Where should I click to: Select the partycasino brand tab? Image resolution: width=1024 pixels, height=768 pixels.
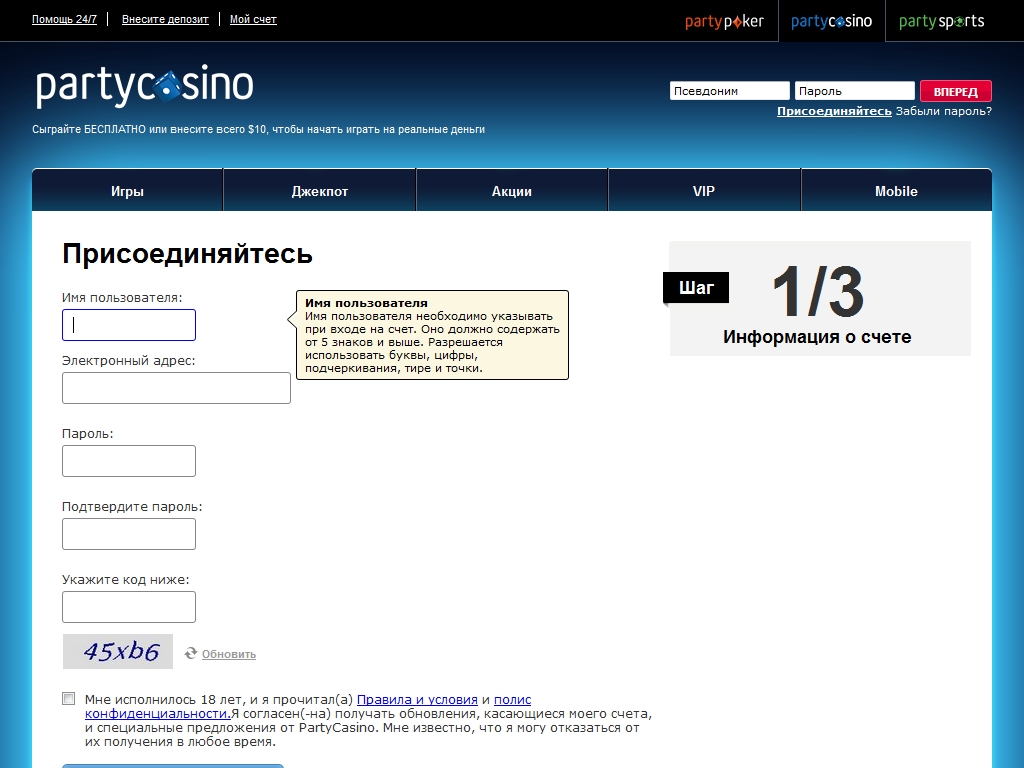[831, 21]
